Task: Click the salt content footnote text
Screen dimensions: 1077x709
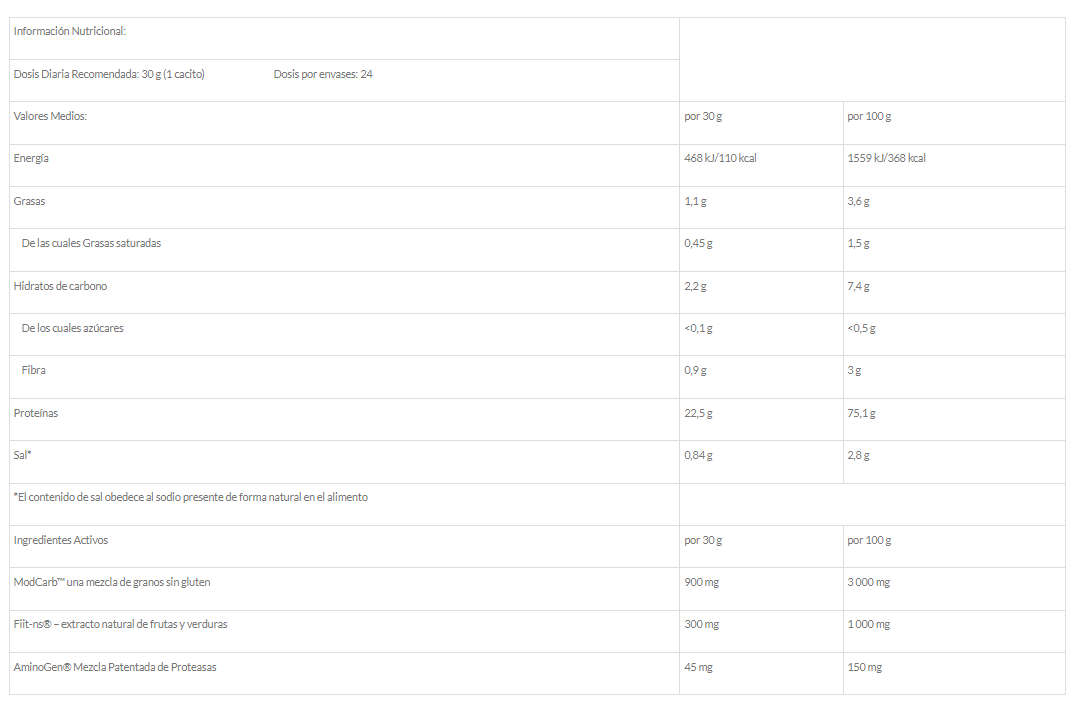Action: click(x=191, y=497)
